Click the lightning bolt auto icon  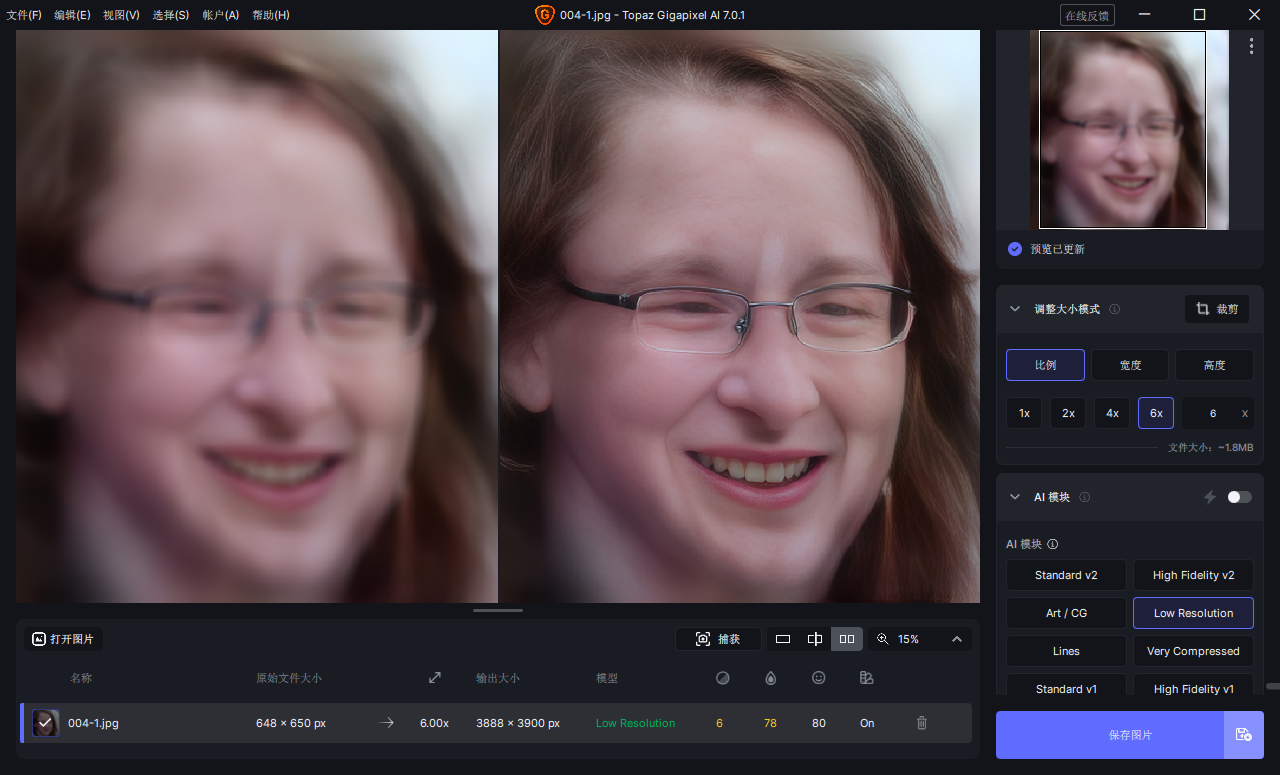click(x=1209, y=497)
